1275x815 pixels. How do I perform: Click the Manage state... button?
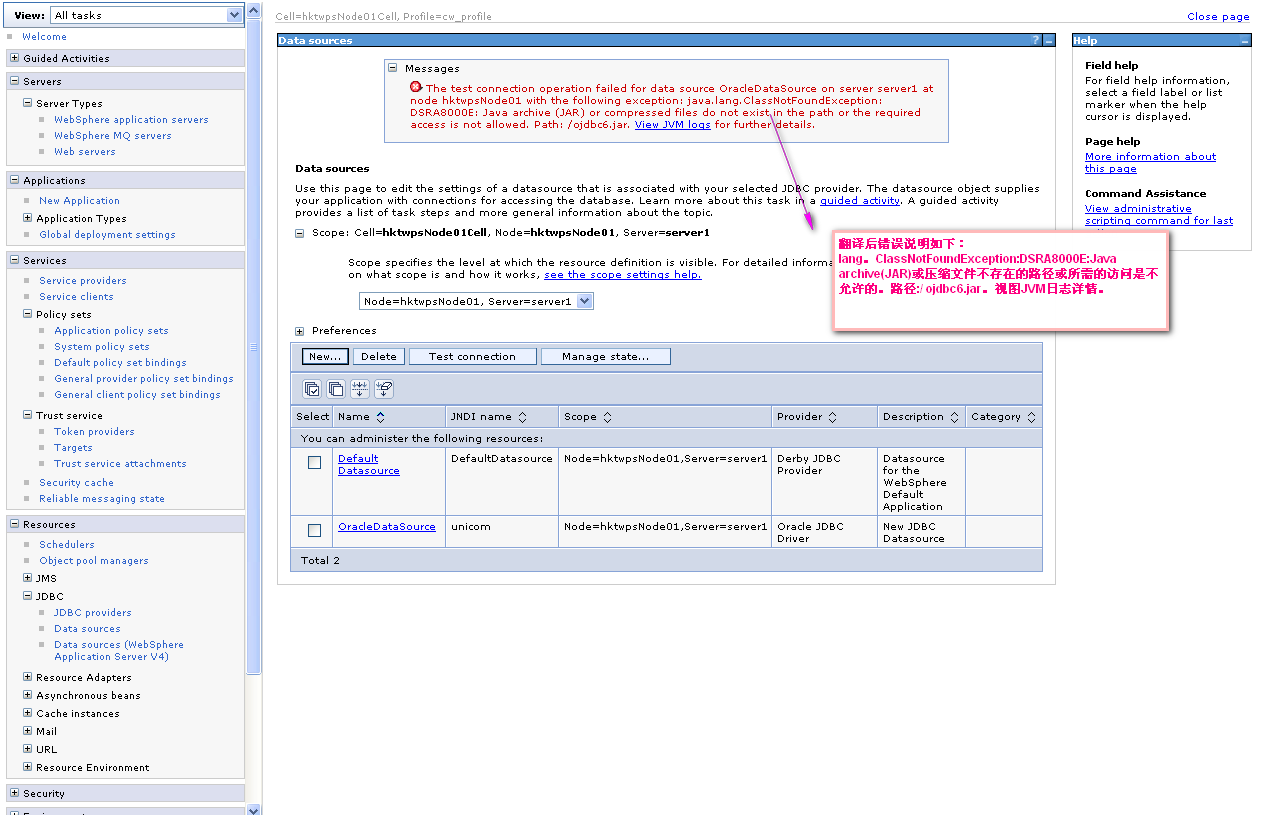[x=606, y=356]
